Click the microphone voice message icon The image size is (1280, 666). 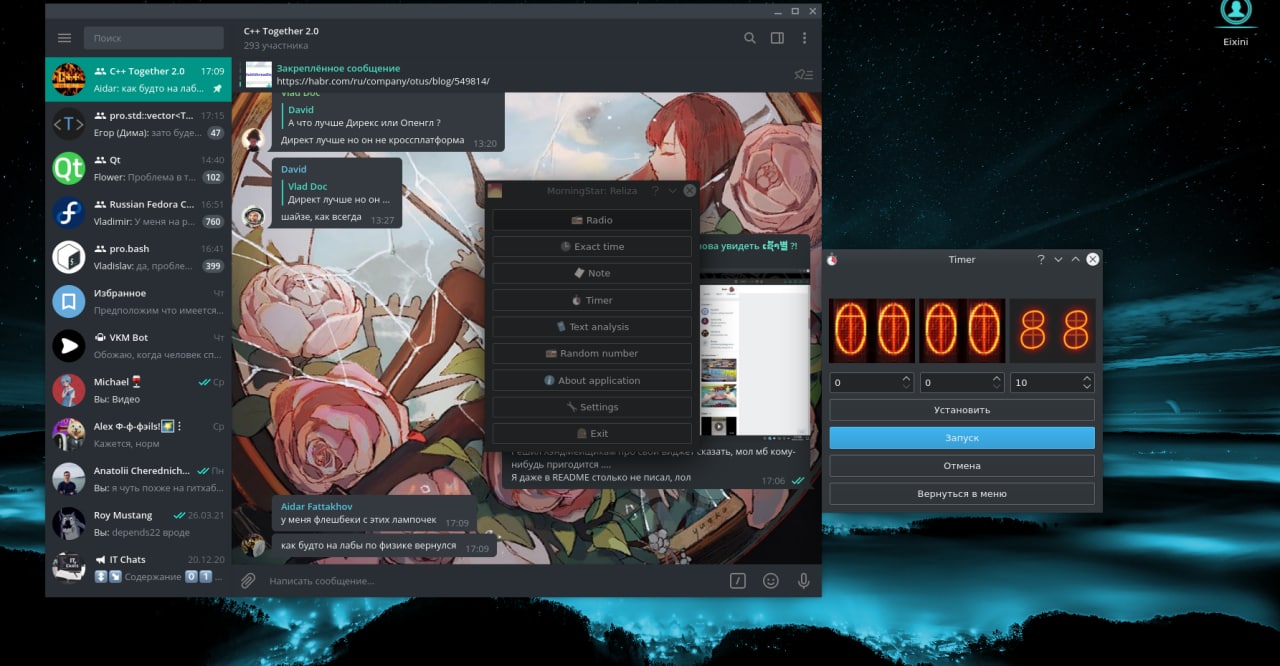803,580
